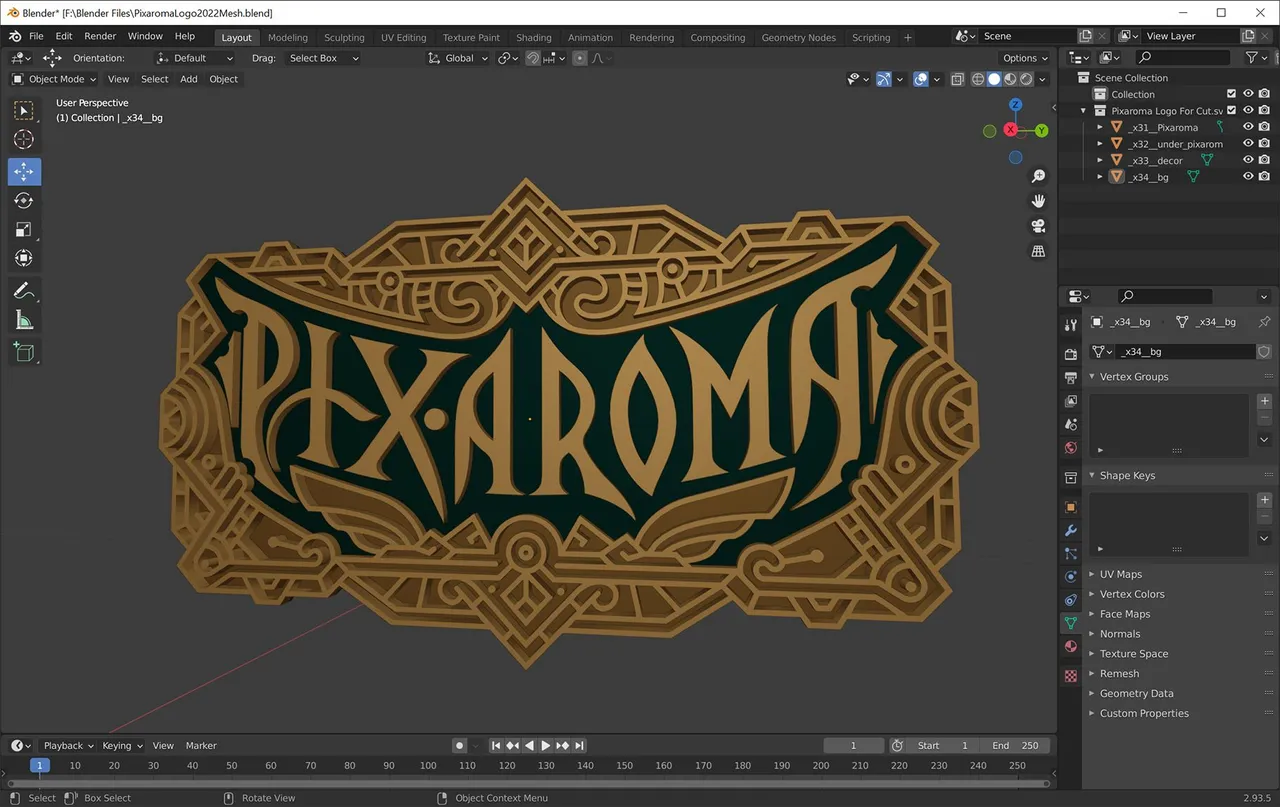Image resolution: width=1280 pixels, height=807 pixels.
Task: Click the hand pan view icon
Action: 1039,201
